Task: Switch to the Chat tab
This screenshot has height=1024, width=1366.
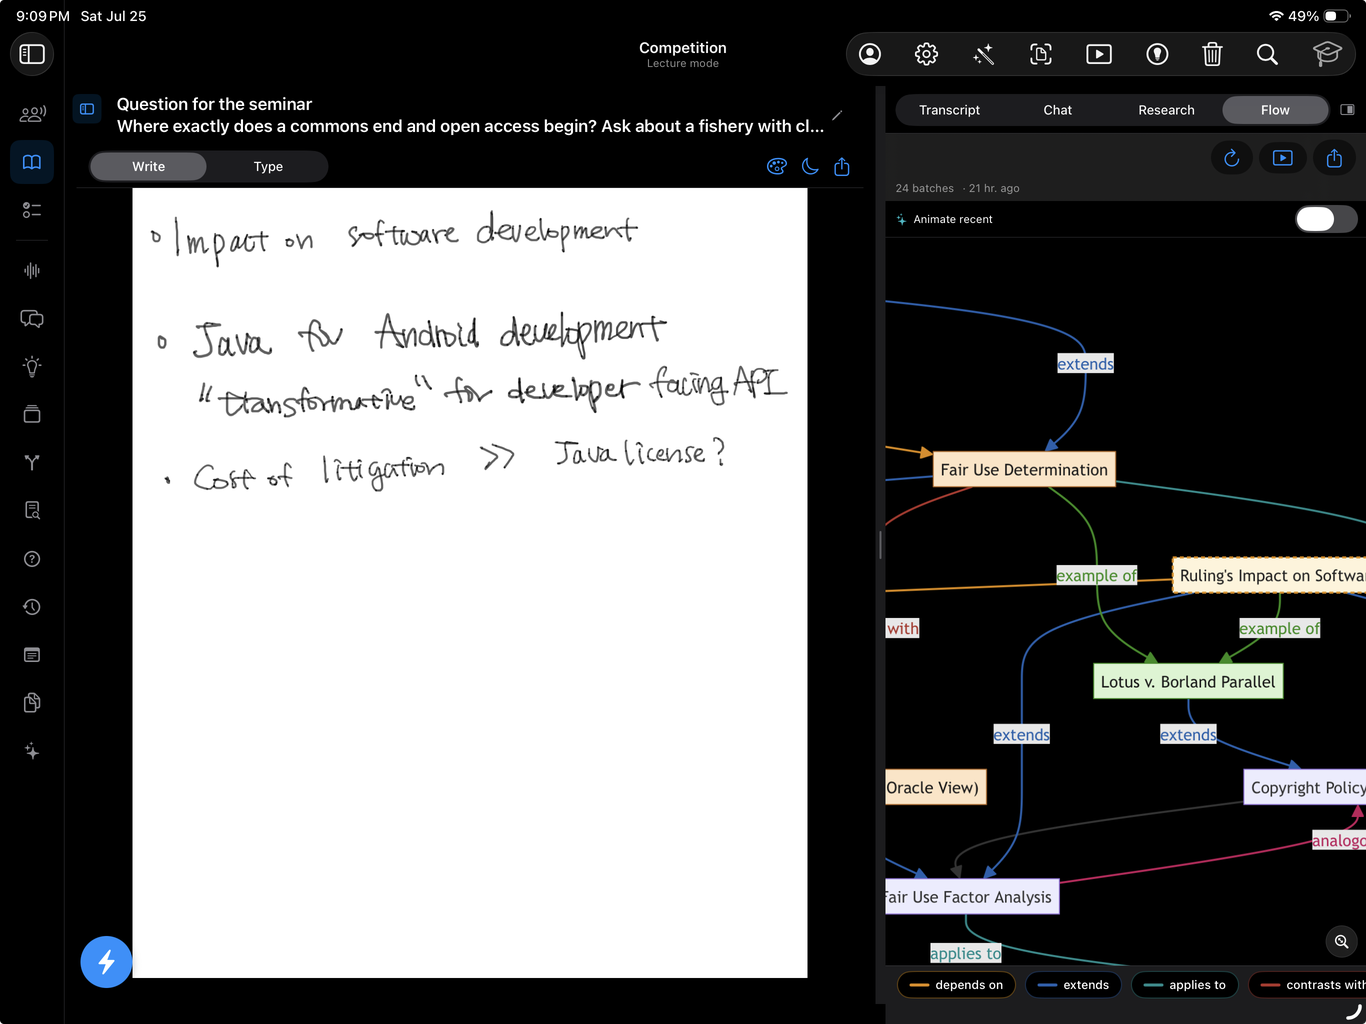Action: click(x=1057, y=110)
